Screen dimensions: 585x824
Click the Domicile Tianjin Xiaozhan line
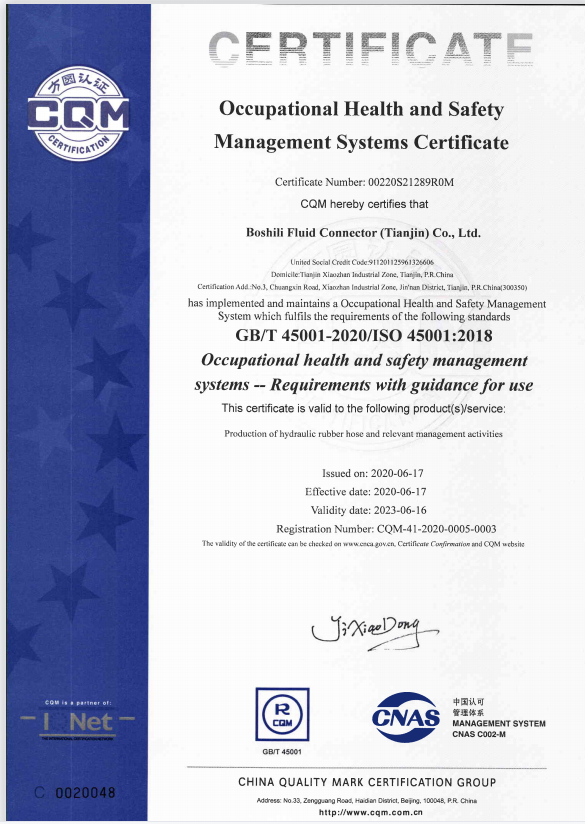point(362,274)
